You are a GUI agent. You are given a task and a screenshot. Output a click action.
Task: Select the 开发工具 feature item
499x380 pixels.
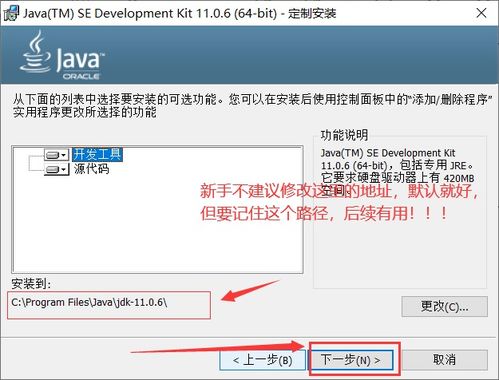tap(97, 155)
